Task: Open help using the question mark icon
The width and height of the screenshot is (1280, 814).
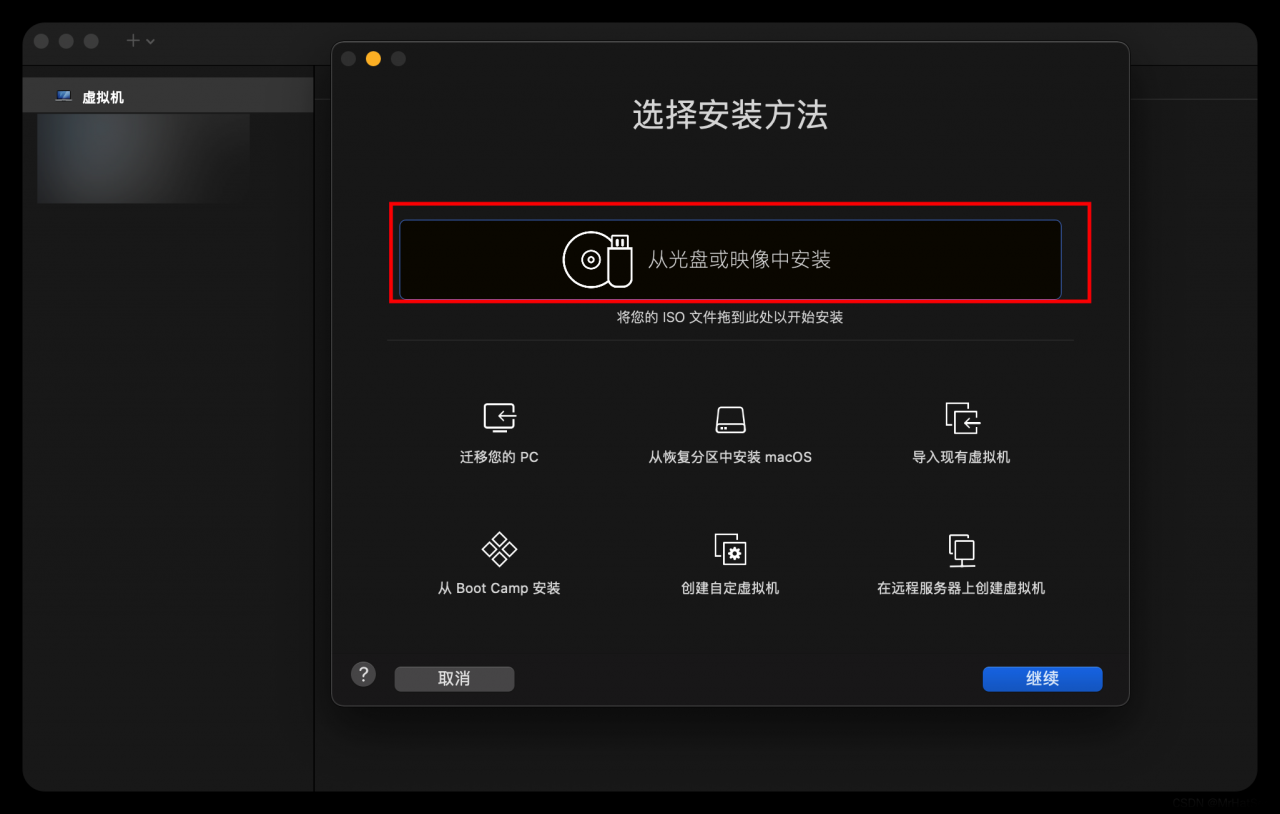Action: coord(363,674)
